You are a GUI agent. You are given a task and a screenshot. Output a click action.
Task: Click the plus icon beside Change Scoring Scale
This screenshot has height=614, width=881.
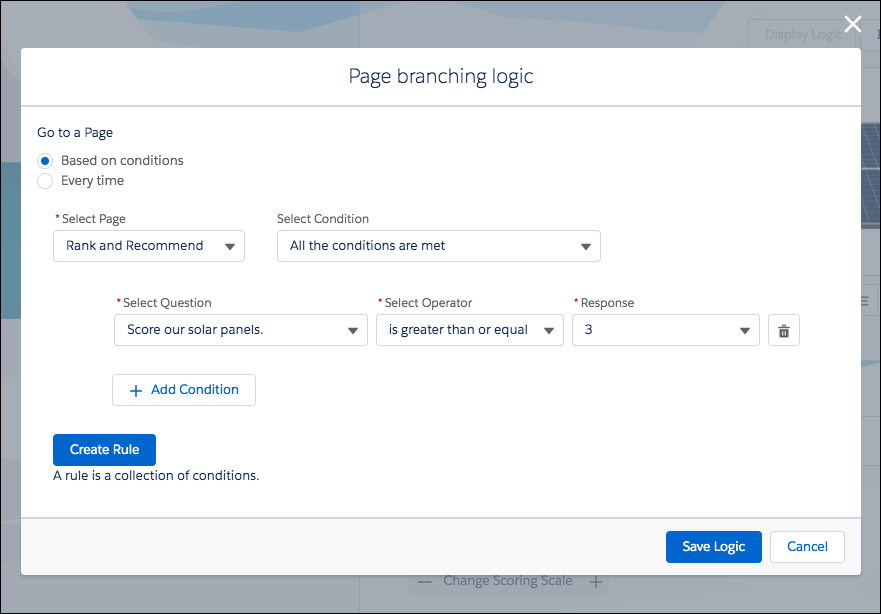pos(596,582)
